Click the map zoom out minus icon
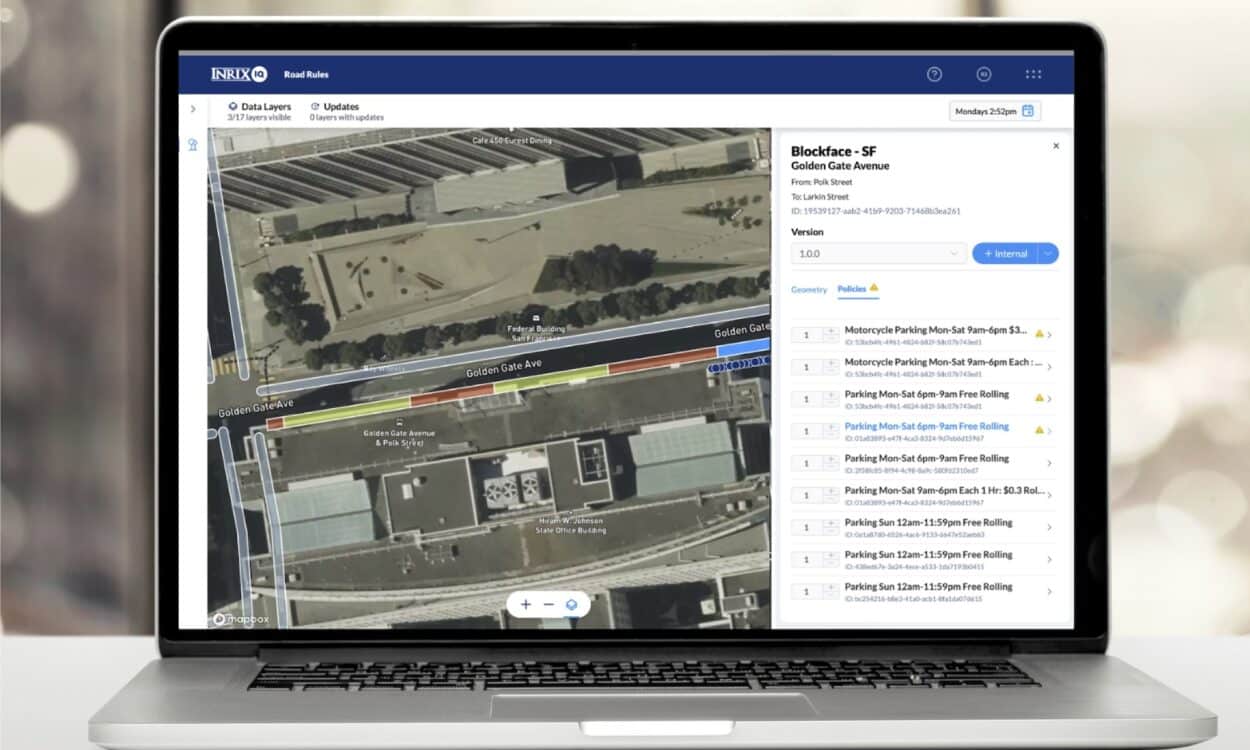 pyautogui.click(x=548, y=605)
